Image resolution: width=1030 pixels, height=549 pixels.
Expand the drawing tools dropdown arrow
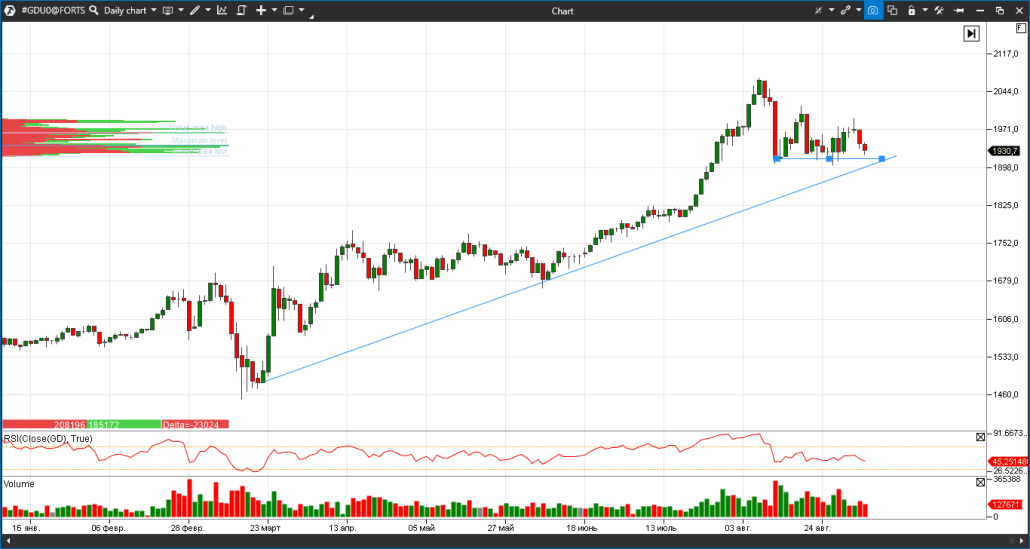tap(207, 10)
